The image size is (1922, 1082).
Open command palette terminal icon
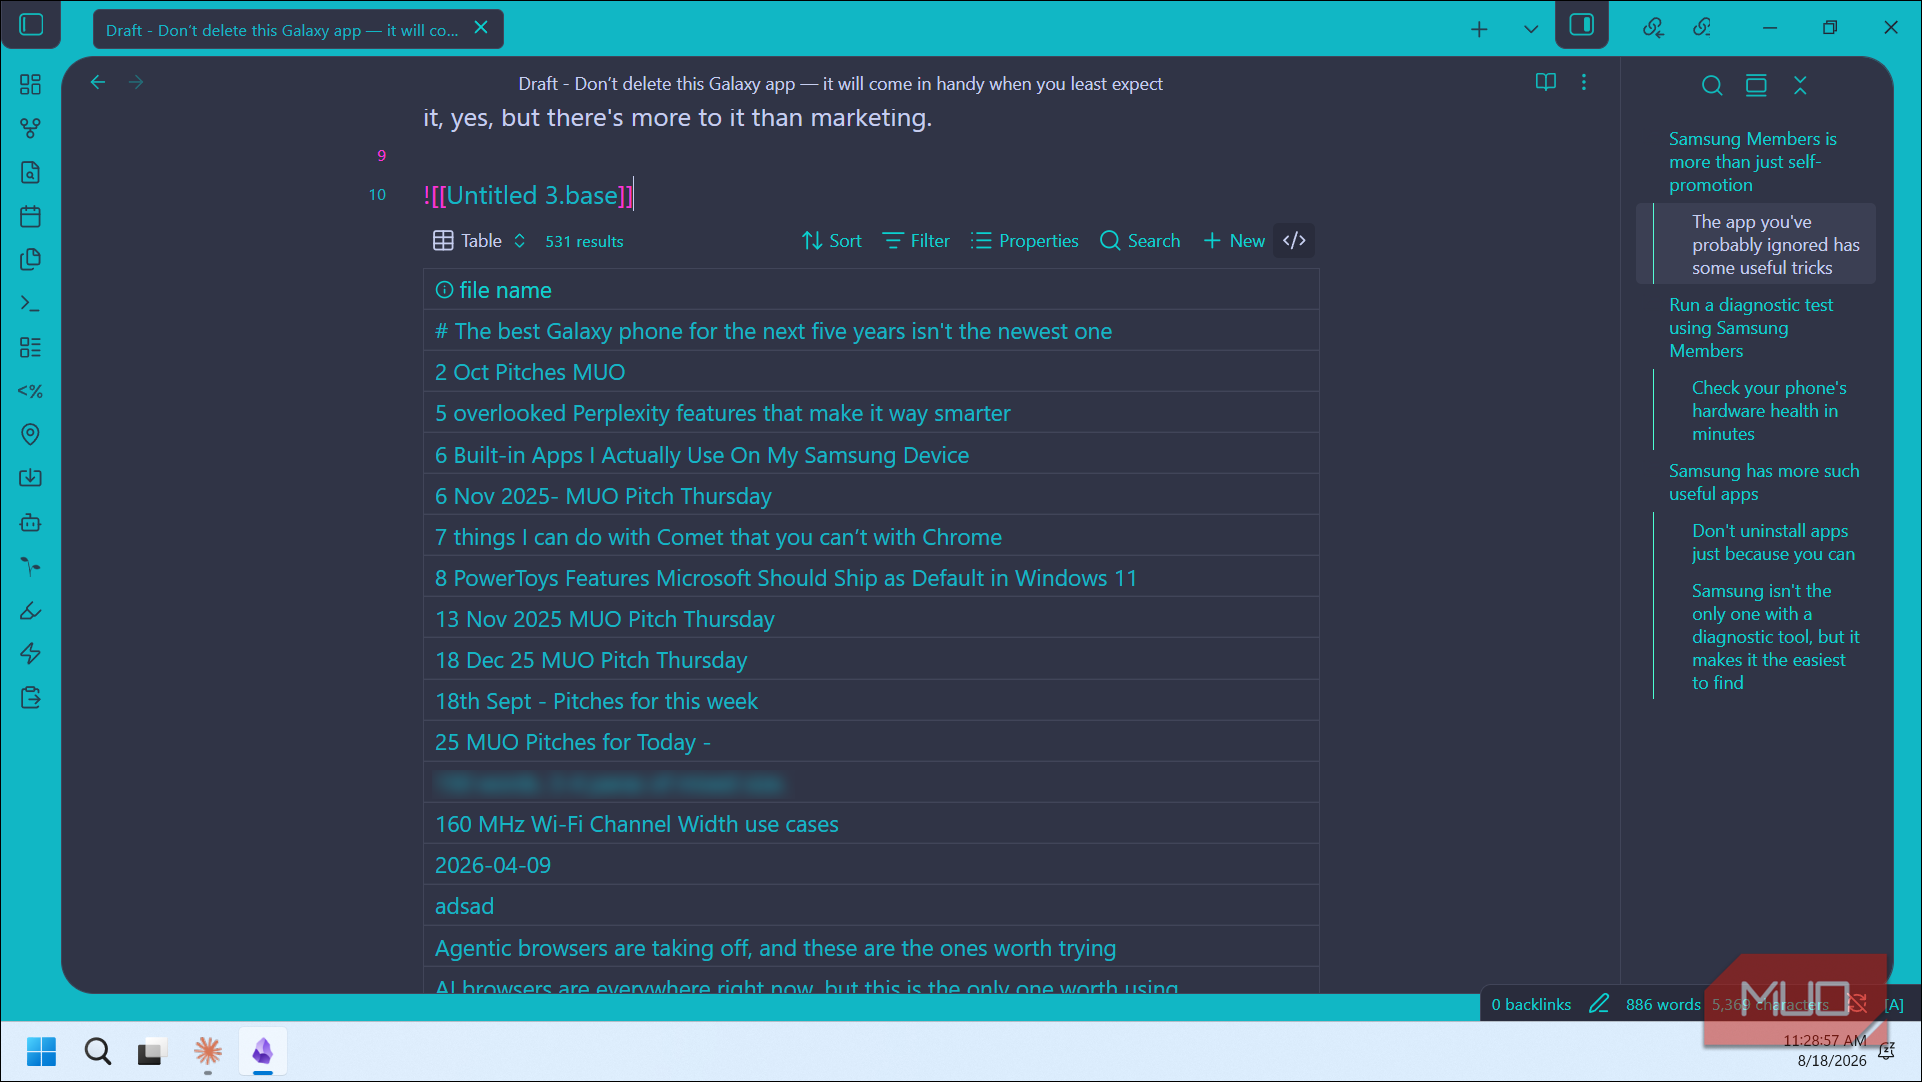[31, 303]
